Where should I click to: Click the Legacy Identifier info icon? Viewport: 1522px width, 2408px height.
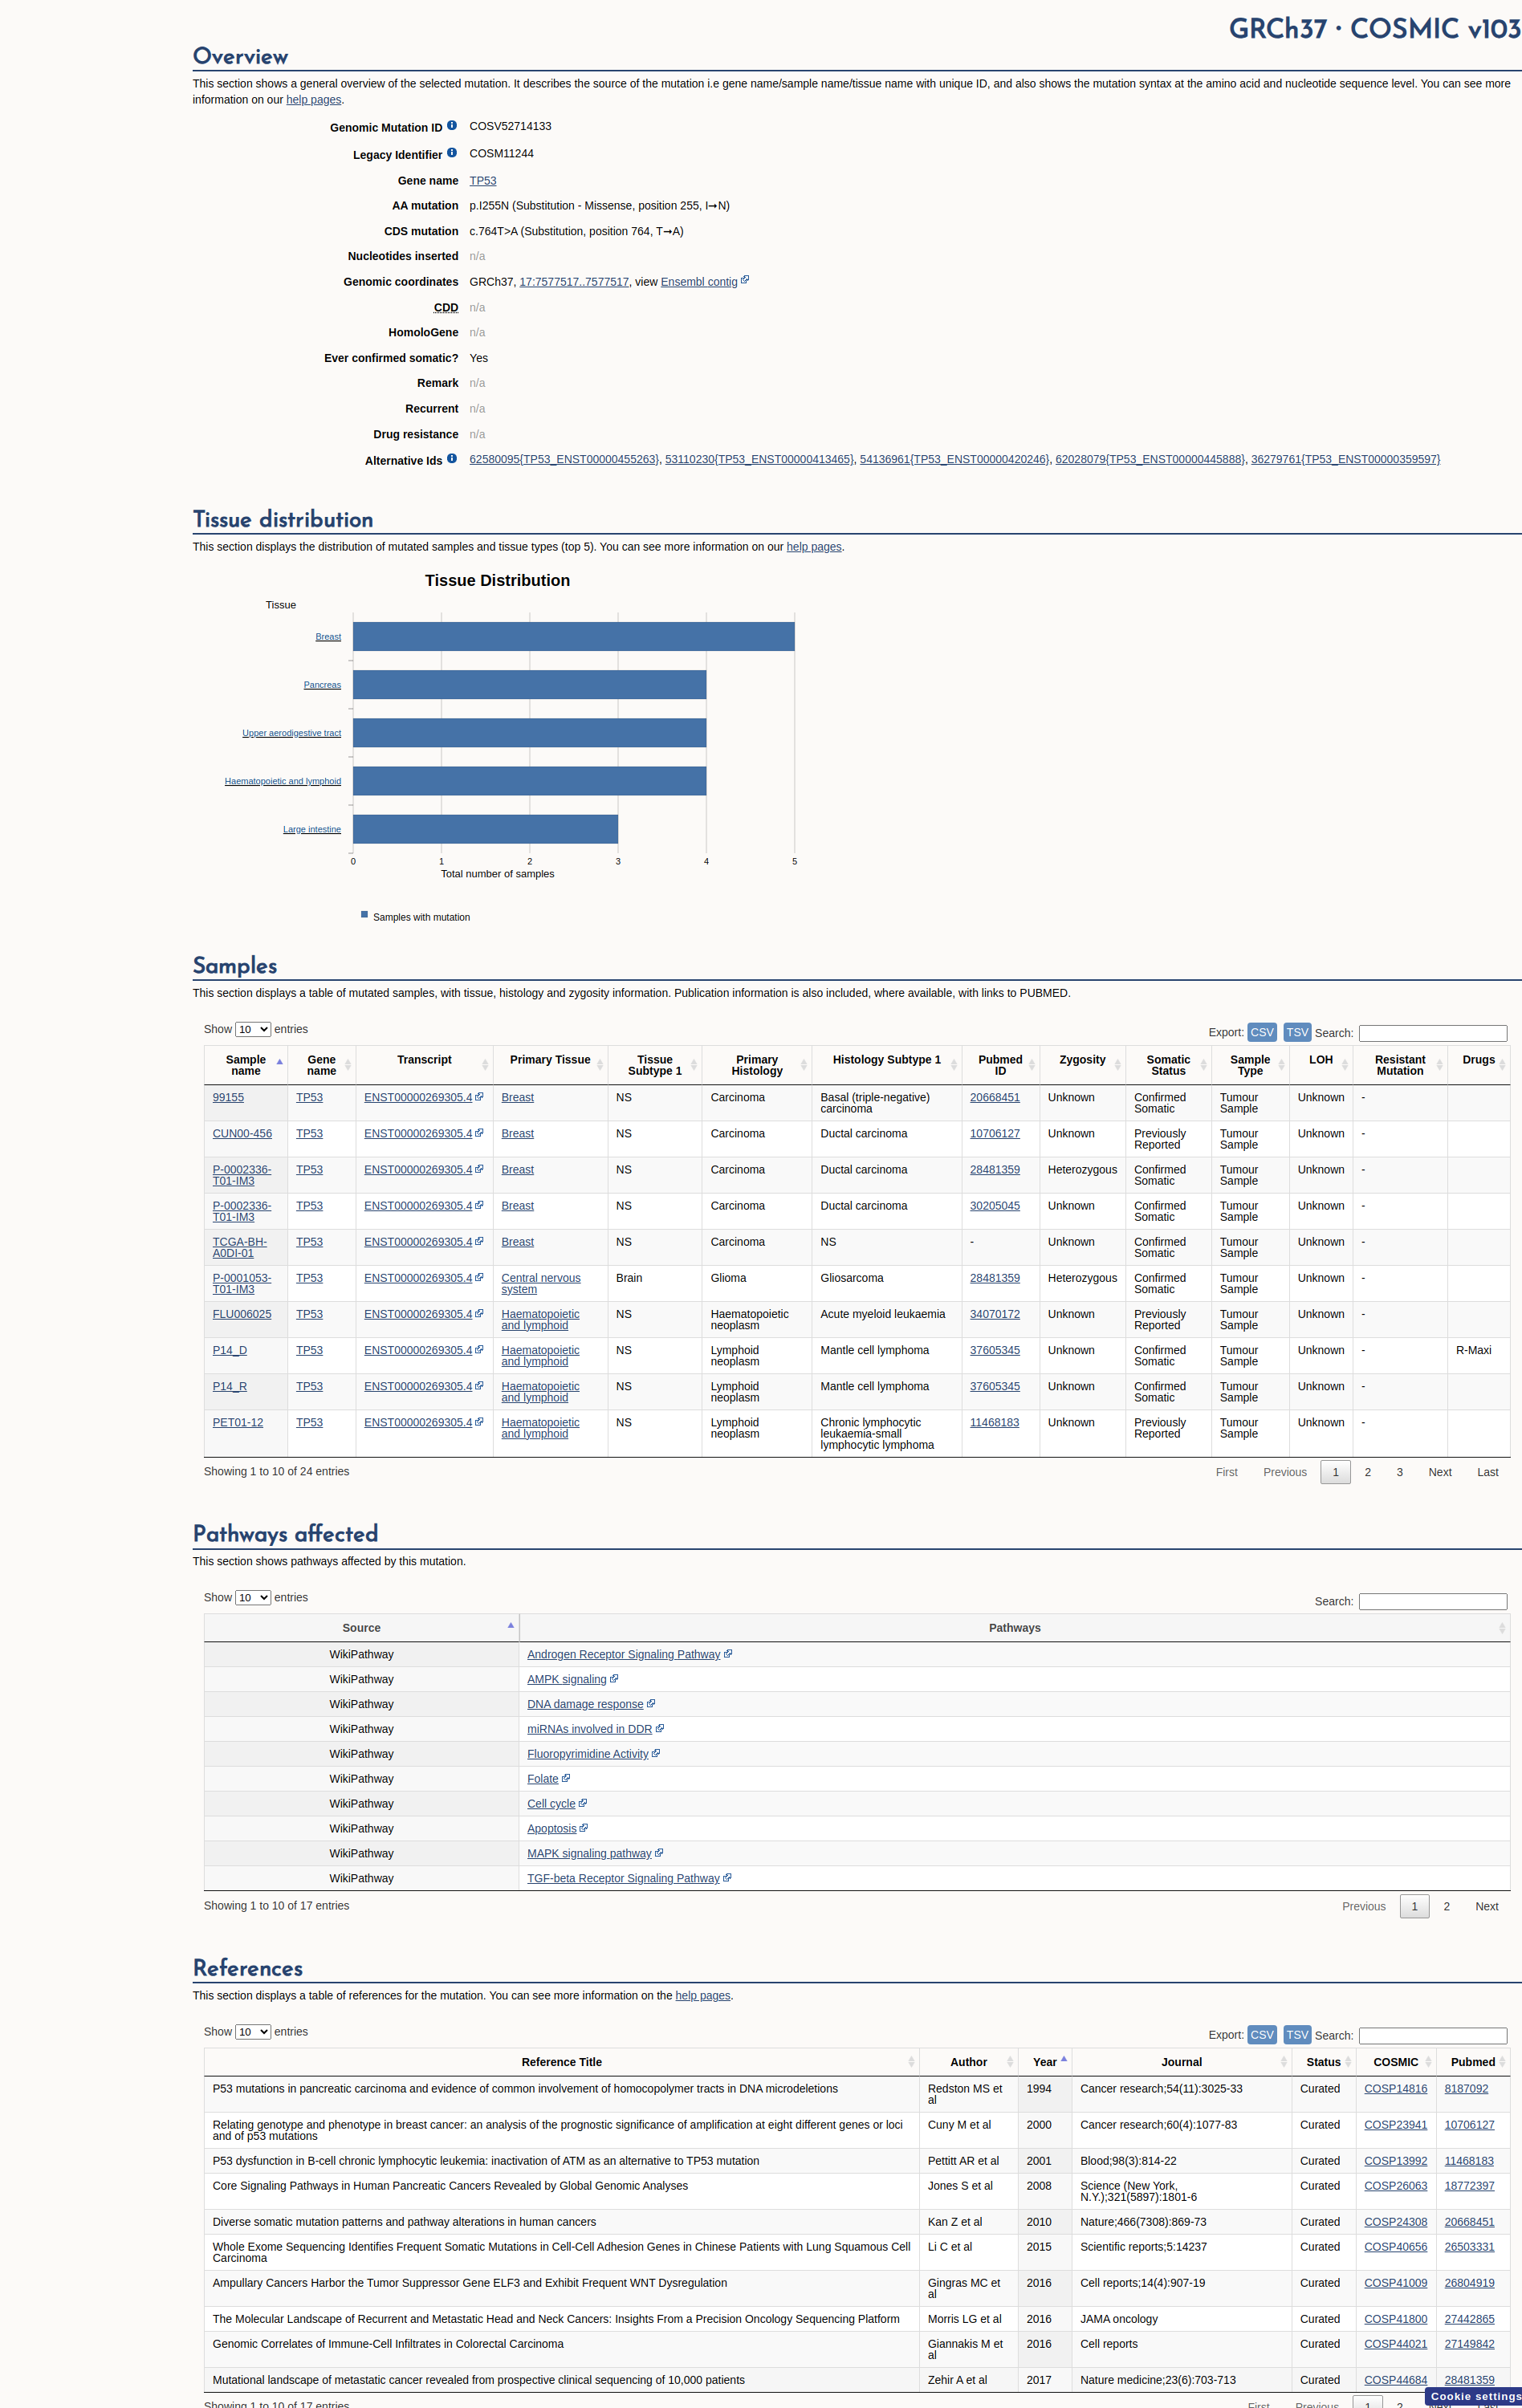click(x=452, y=153)
